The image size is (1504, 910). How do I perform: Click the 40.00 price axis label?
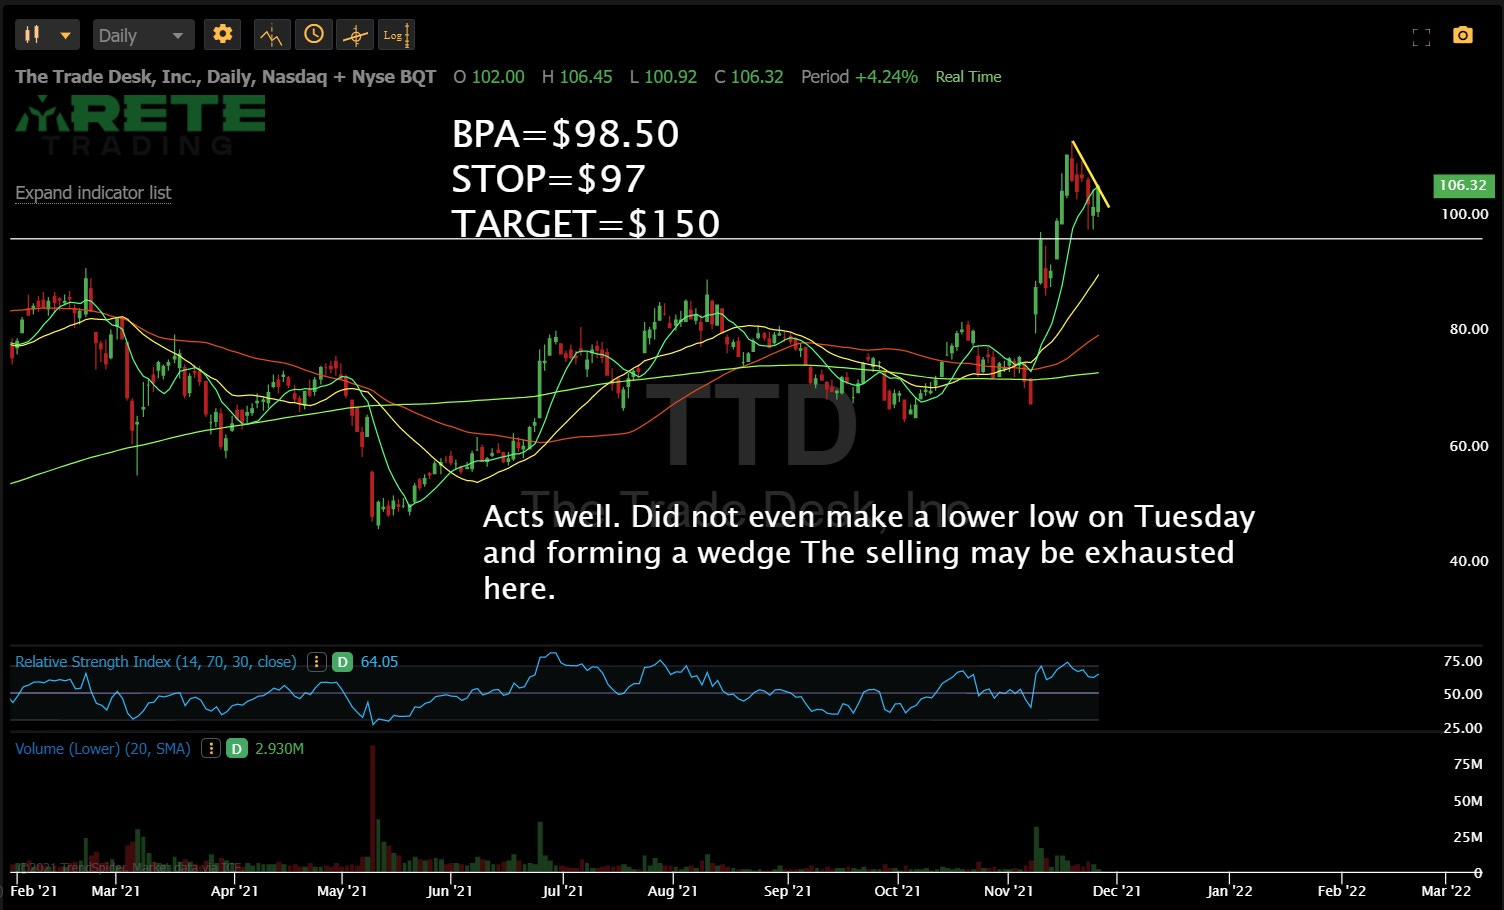(1469, 561)
